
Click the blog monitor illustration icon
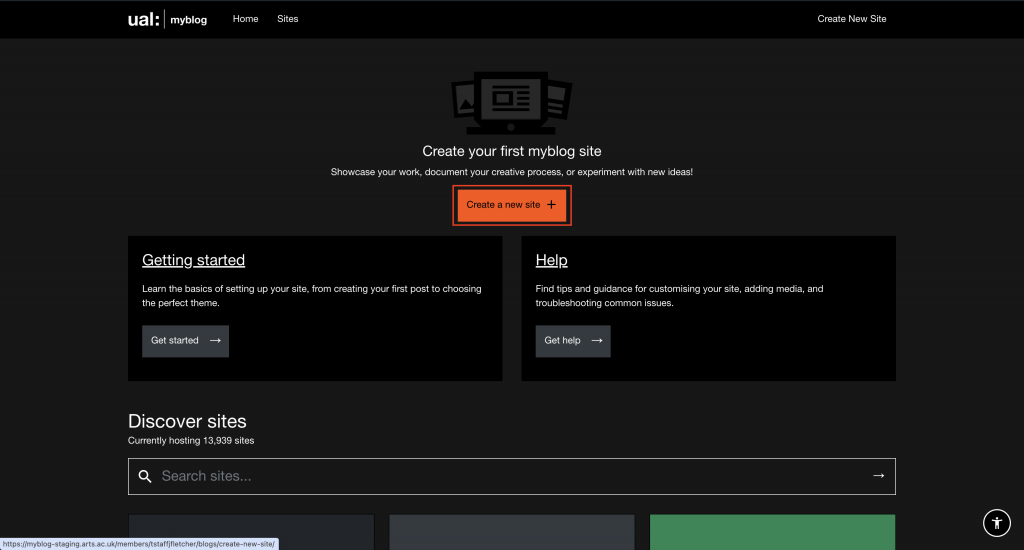tap(511, 103)
